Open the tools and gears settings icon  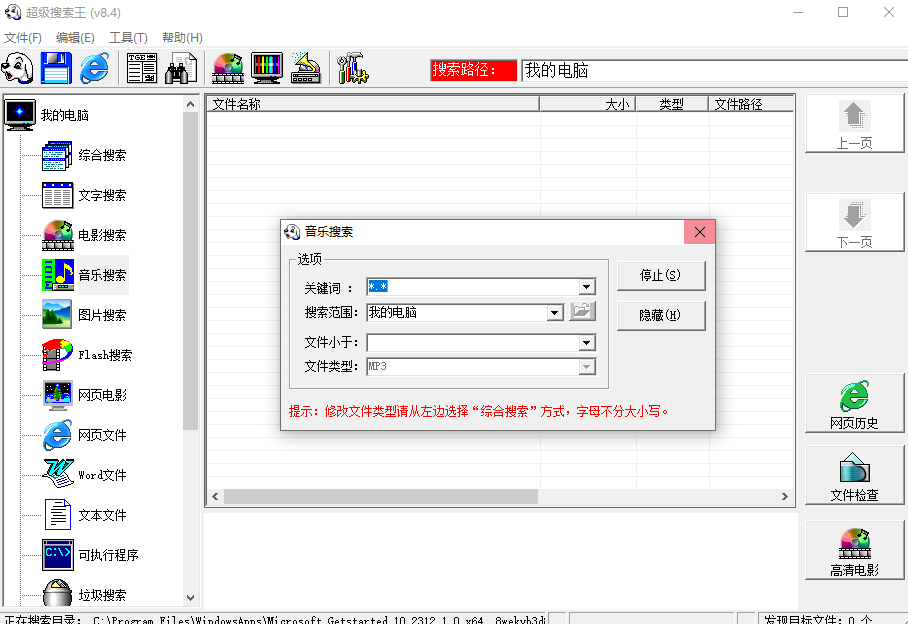[x=353, y=68]
